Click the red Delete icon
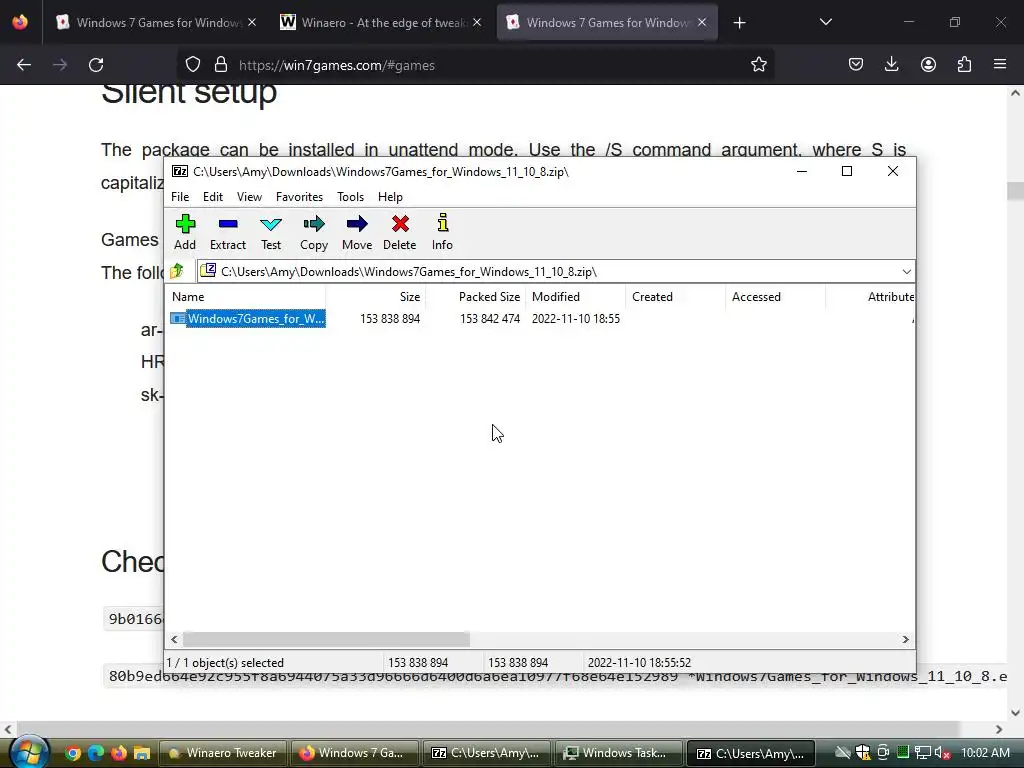1024x768 pixels. tap(400, 232)
